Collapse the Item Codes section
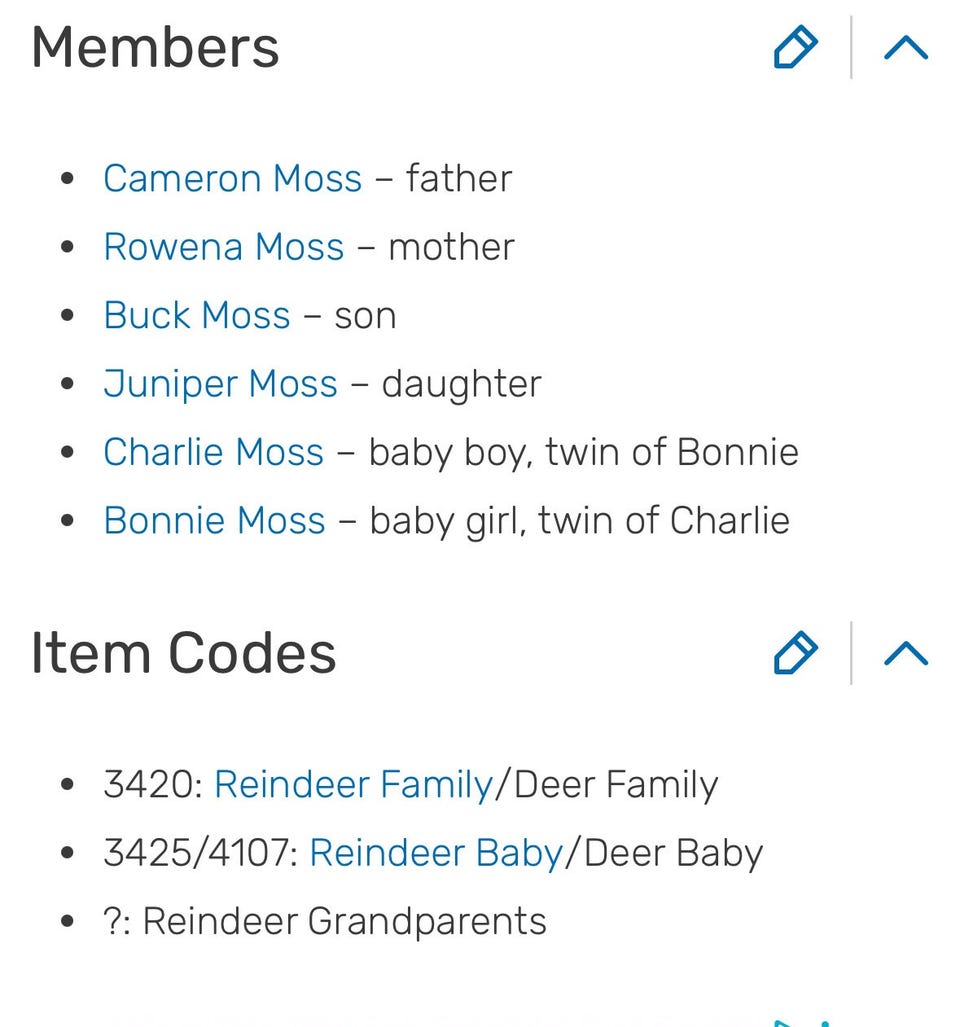960x1027 pixels. (906, 654)
